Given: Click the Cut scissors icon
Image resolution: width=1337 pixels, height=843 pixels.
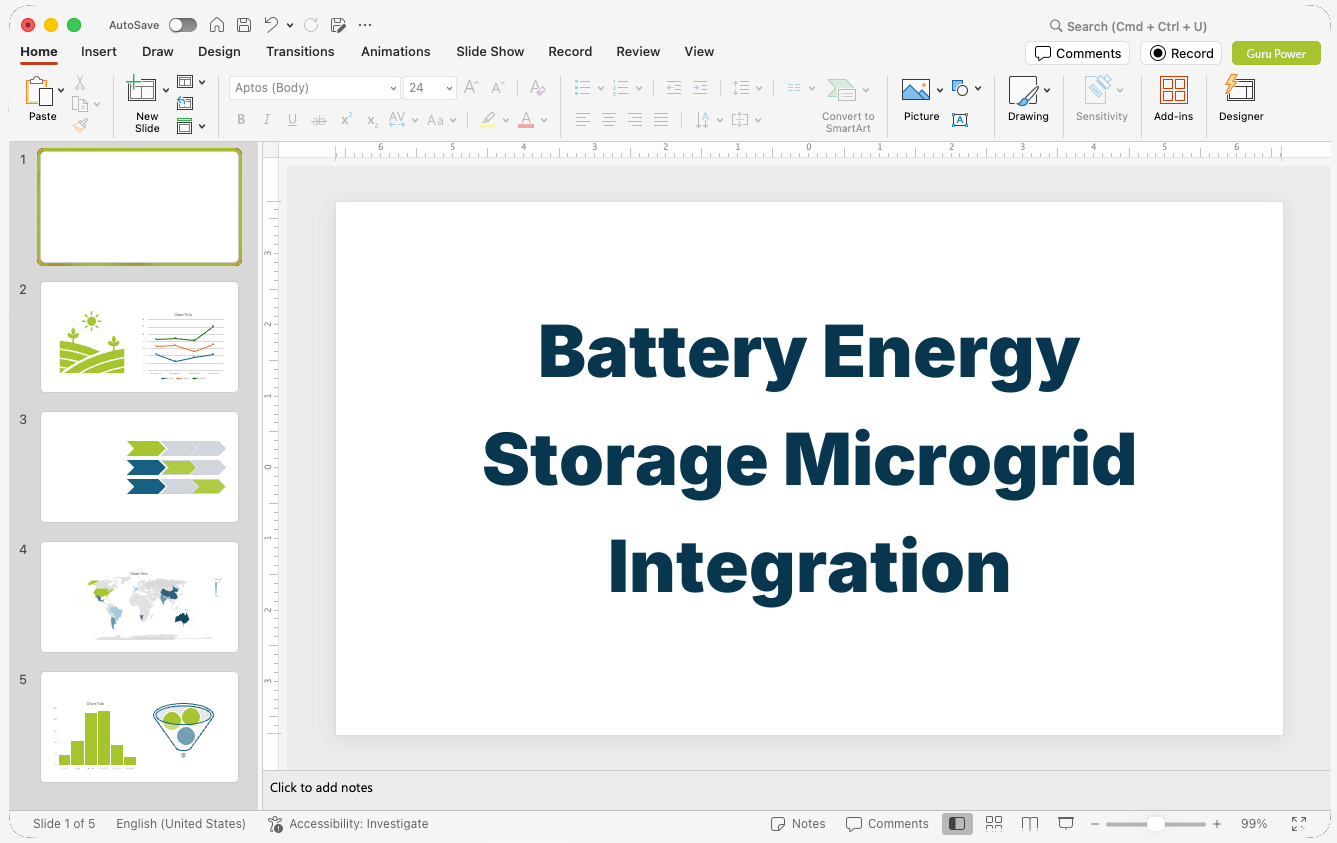Looking at the screenshot, I should click(x=80, y=83).
